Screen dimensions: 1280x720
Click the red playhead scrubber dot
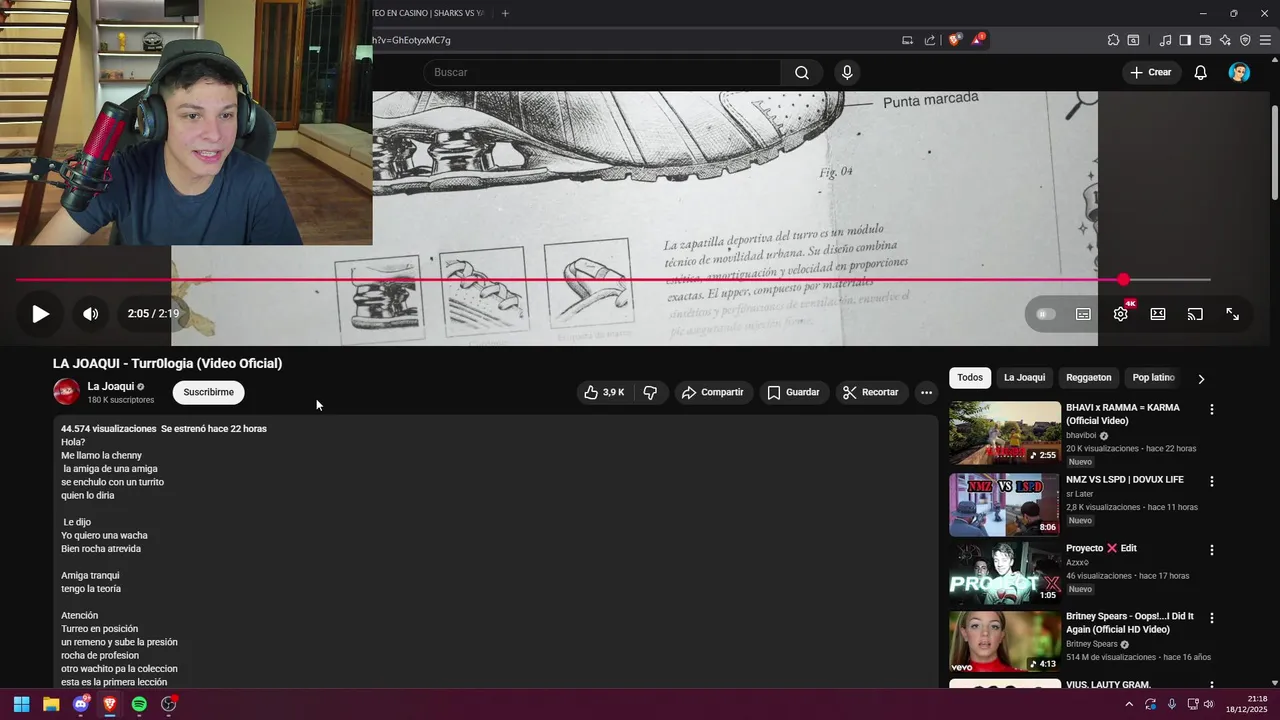coord(1123,280)
